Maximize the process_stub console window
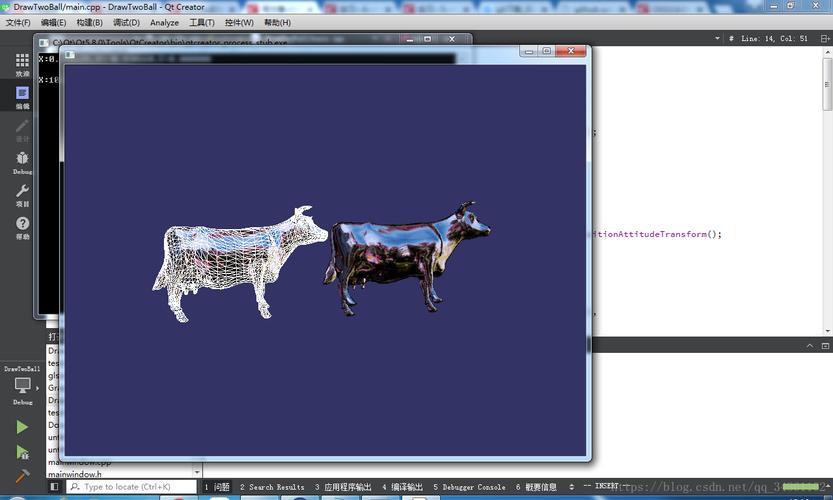The height and width of the screenshot is (500, 833). point(428,39)
